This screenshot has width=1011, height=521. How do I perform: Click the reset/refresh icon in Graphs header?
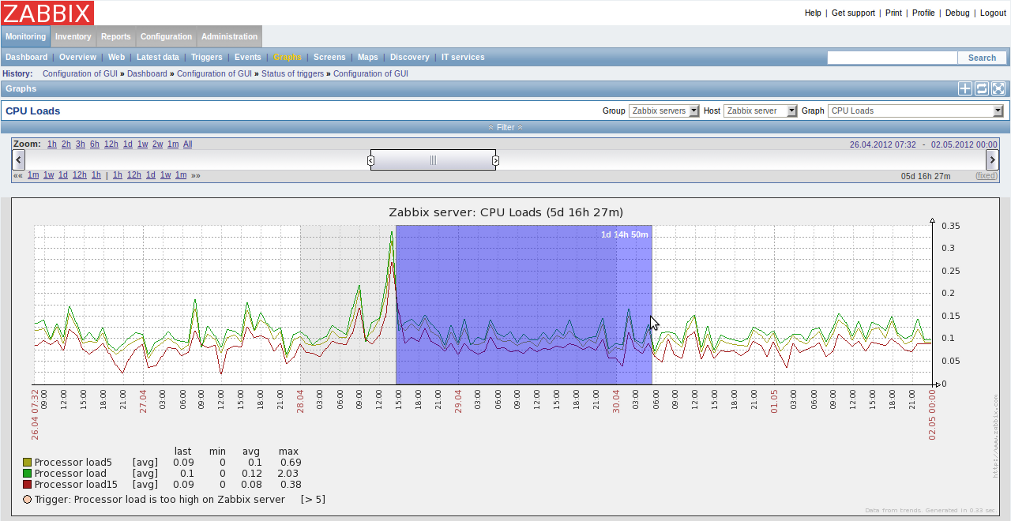pyautogui.click(x=981, y=89)
